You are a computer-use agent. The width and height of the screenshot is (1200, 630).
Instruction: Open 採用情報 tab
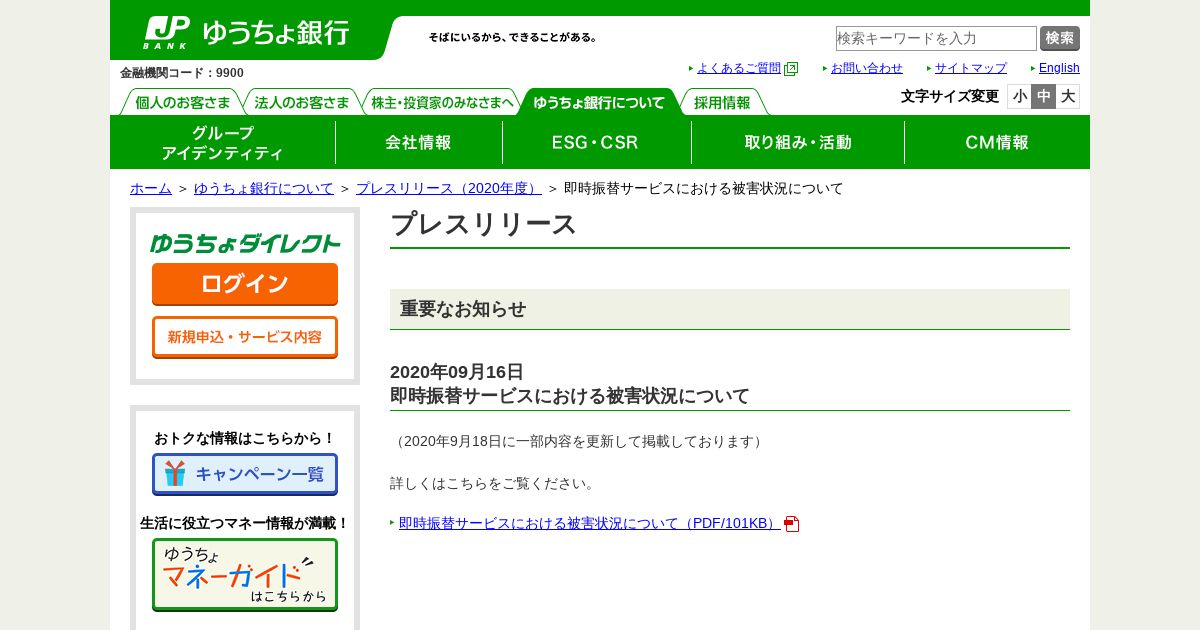pyautogui.click(x=722, y=103)
